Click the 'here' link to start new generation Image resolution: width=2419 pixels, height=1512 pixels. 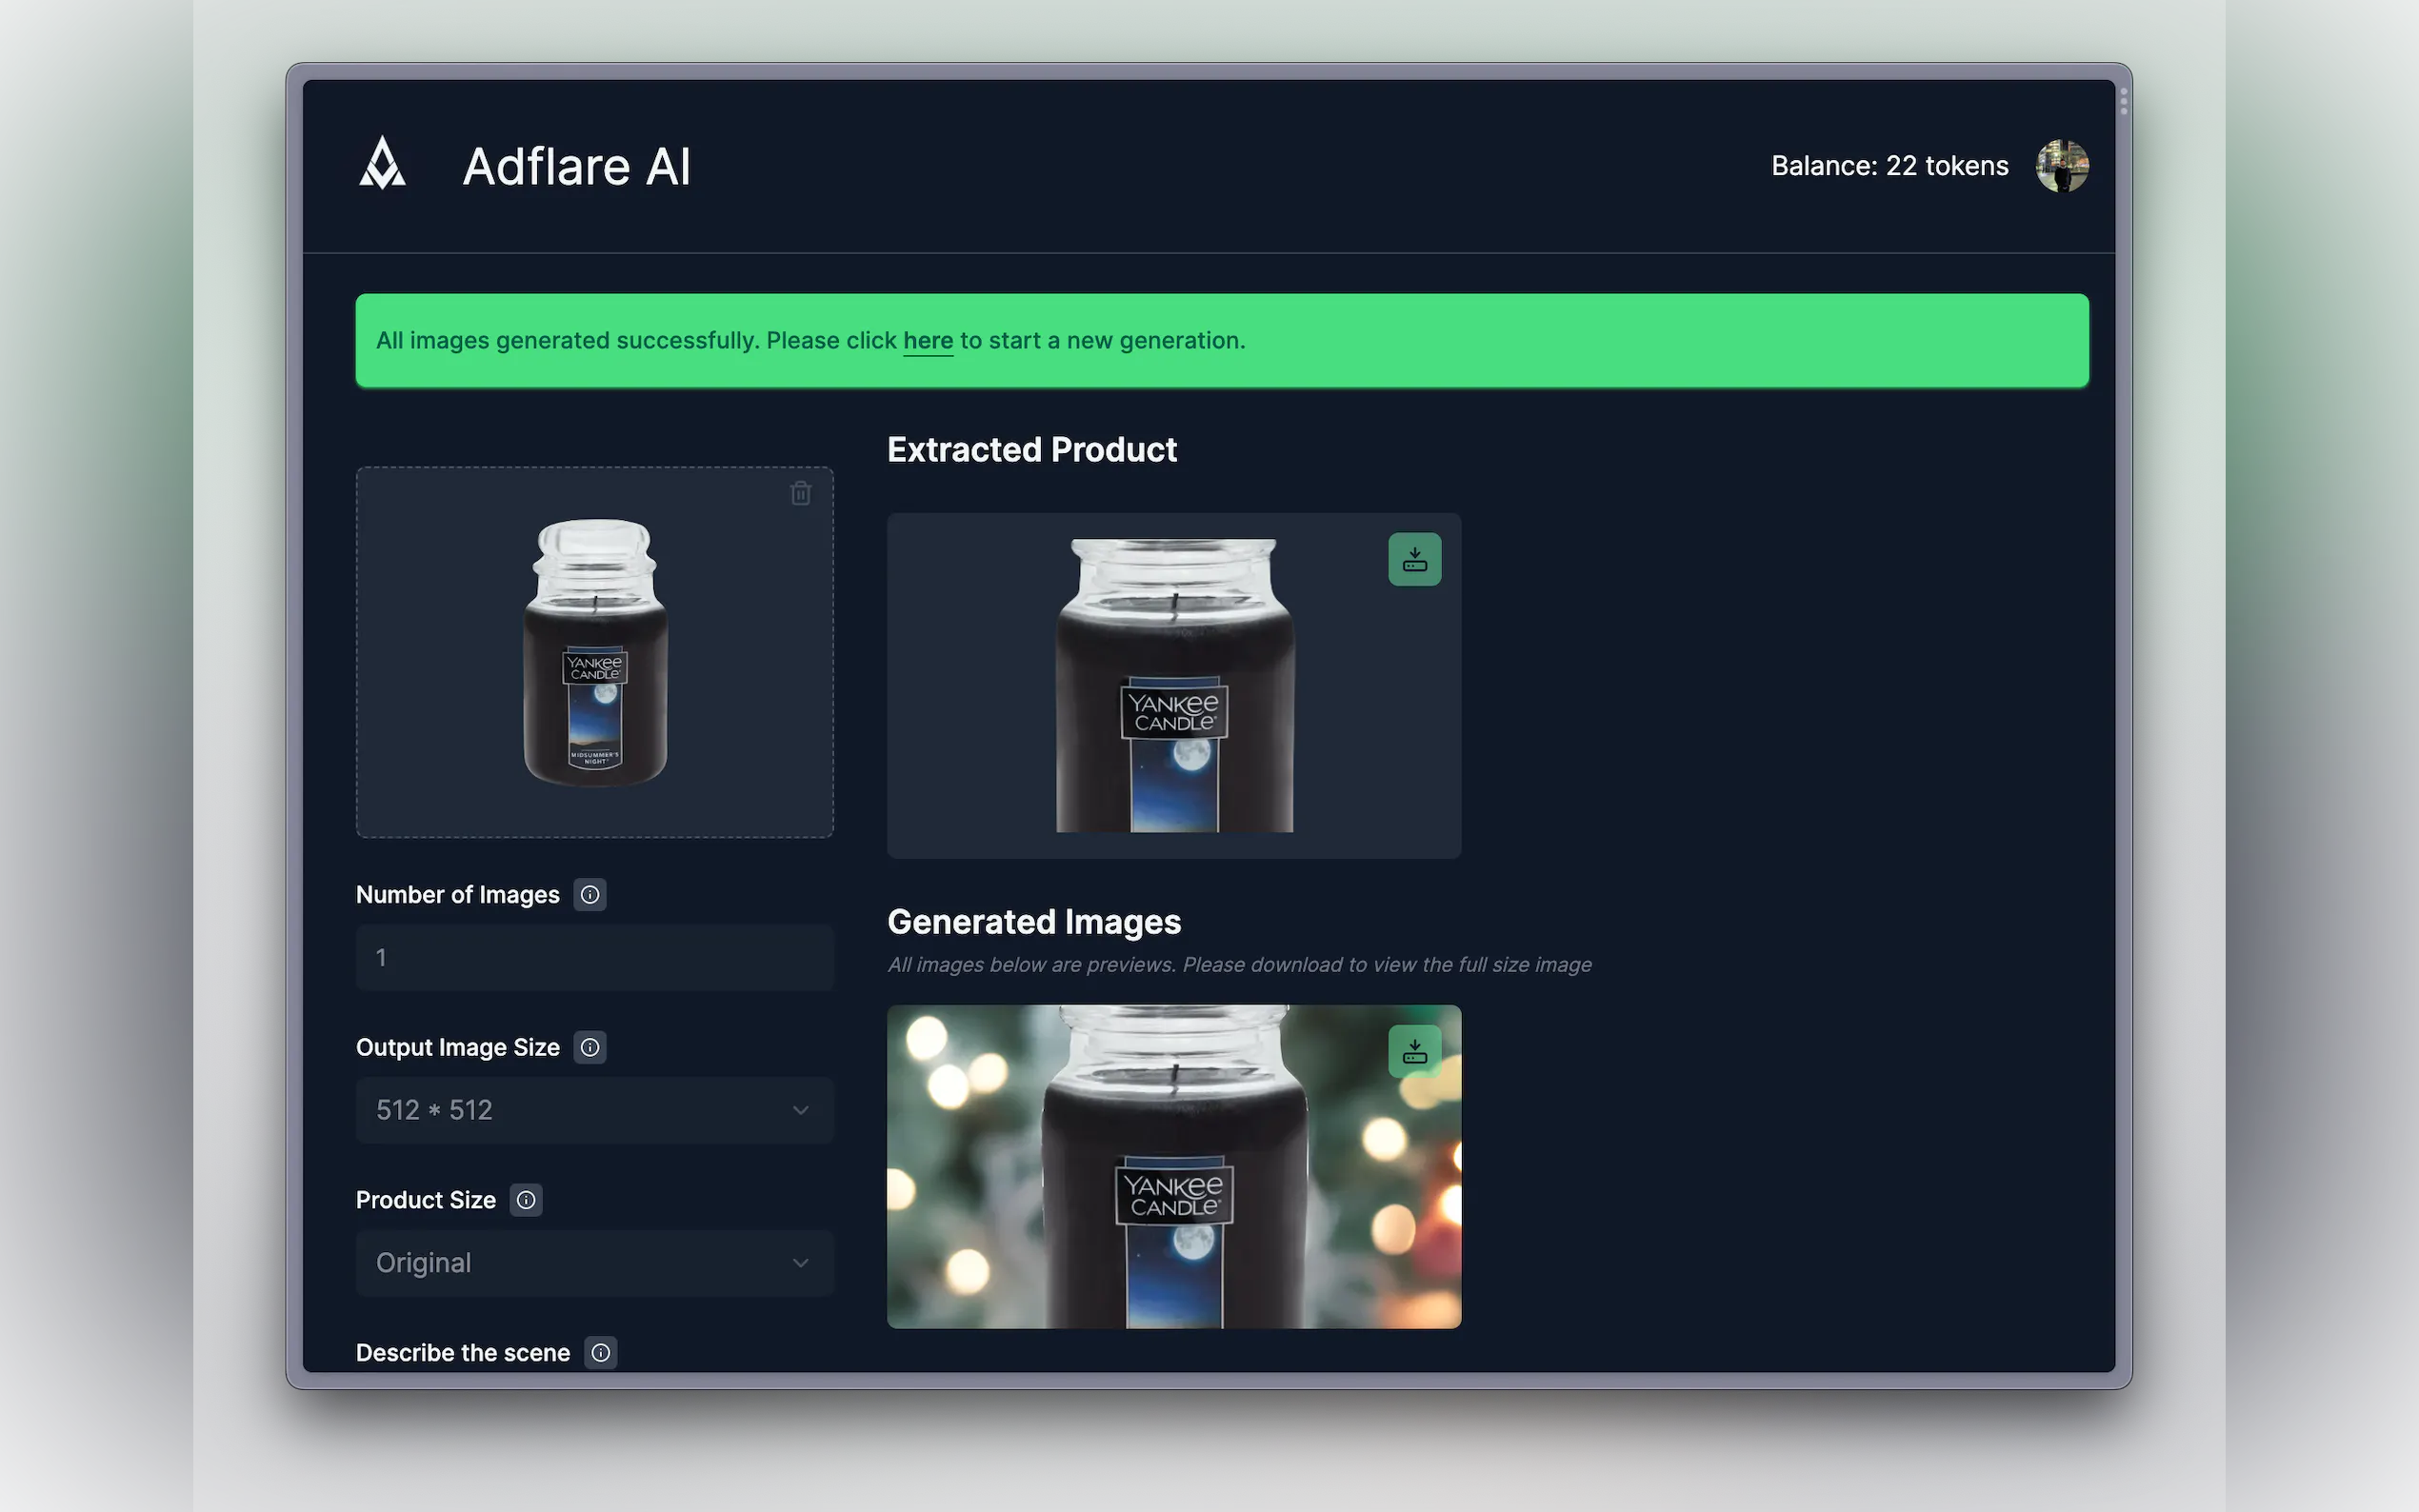pyautogui.click(x=927, y=341)
